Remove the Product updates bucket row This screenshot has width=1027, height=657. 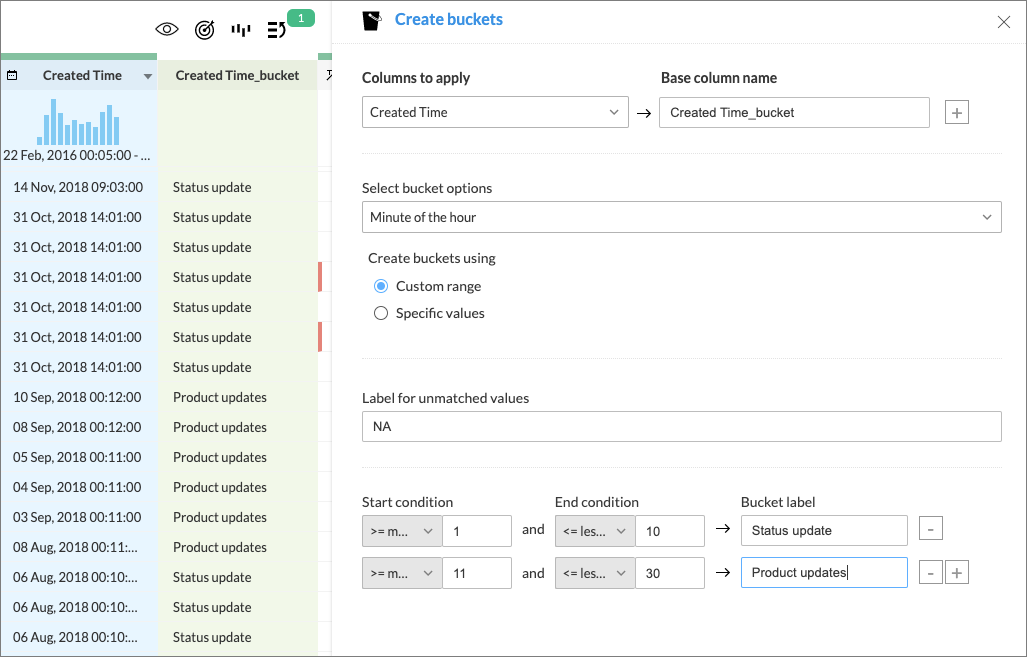[x=930, y=573]
